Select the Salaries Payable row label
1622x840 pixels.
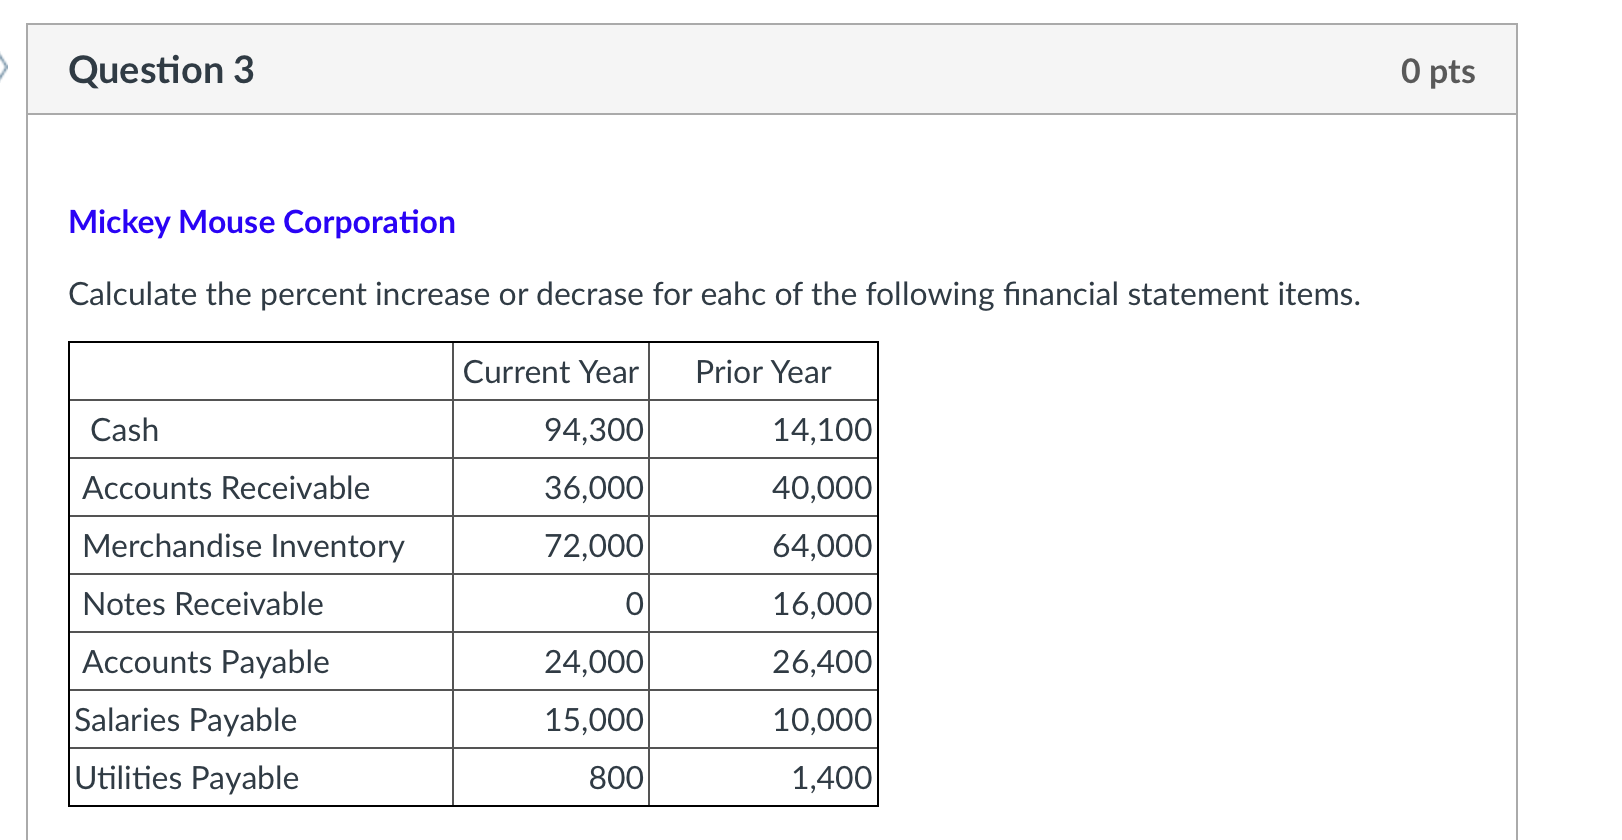[x=186, y=720]
